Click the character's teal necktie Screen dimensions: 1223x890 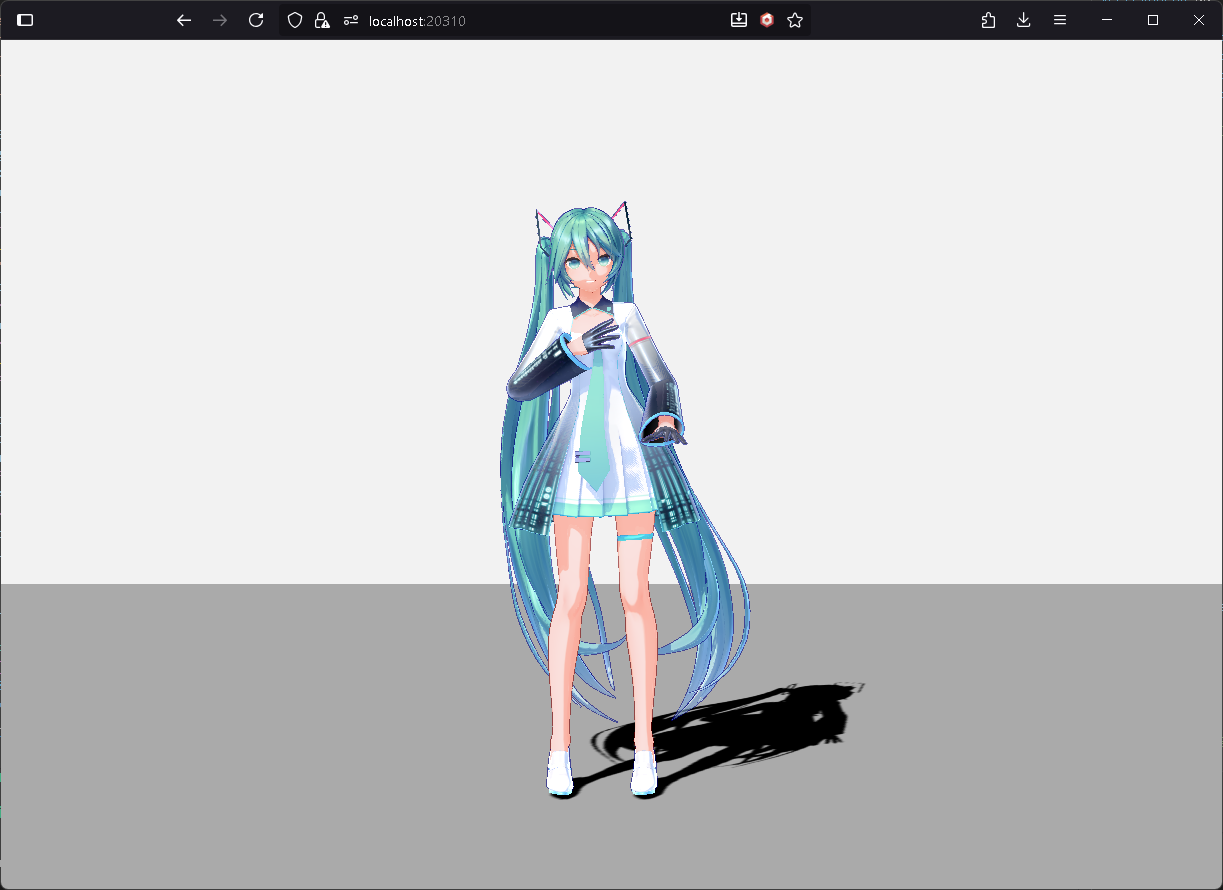click(x=598, y=430)
